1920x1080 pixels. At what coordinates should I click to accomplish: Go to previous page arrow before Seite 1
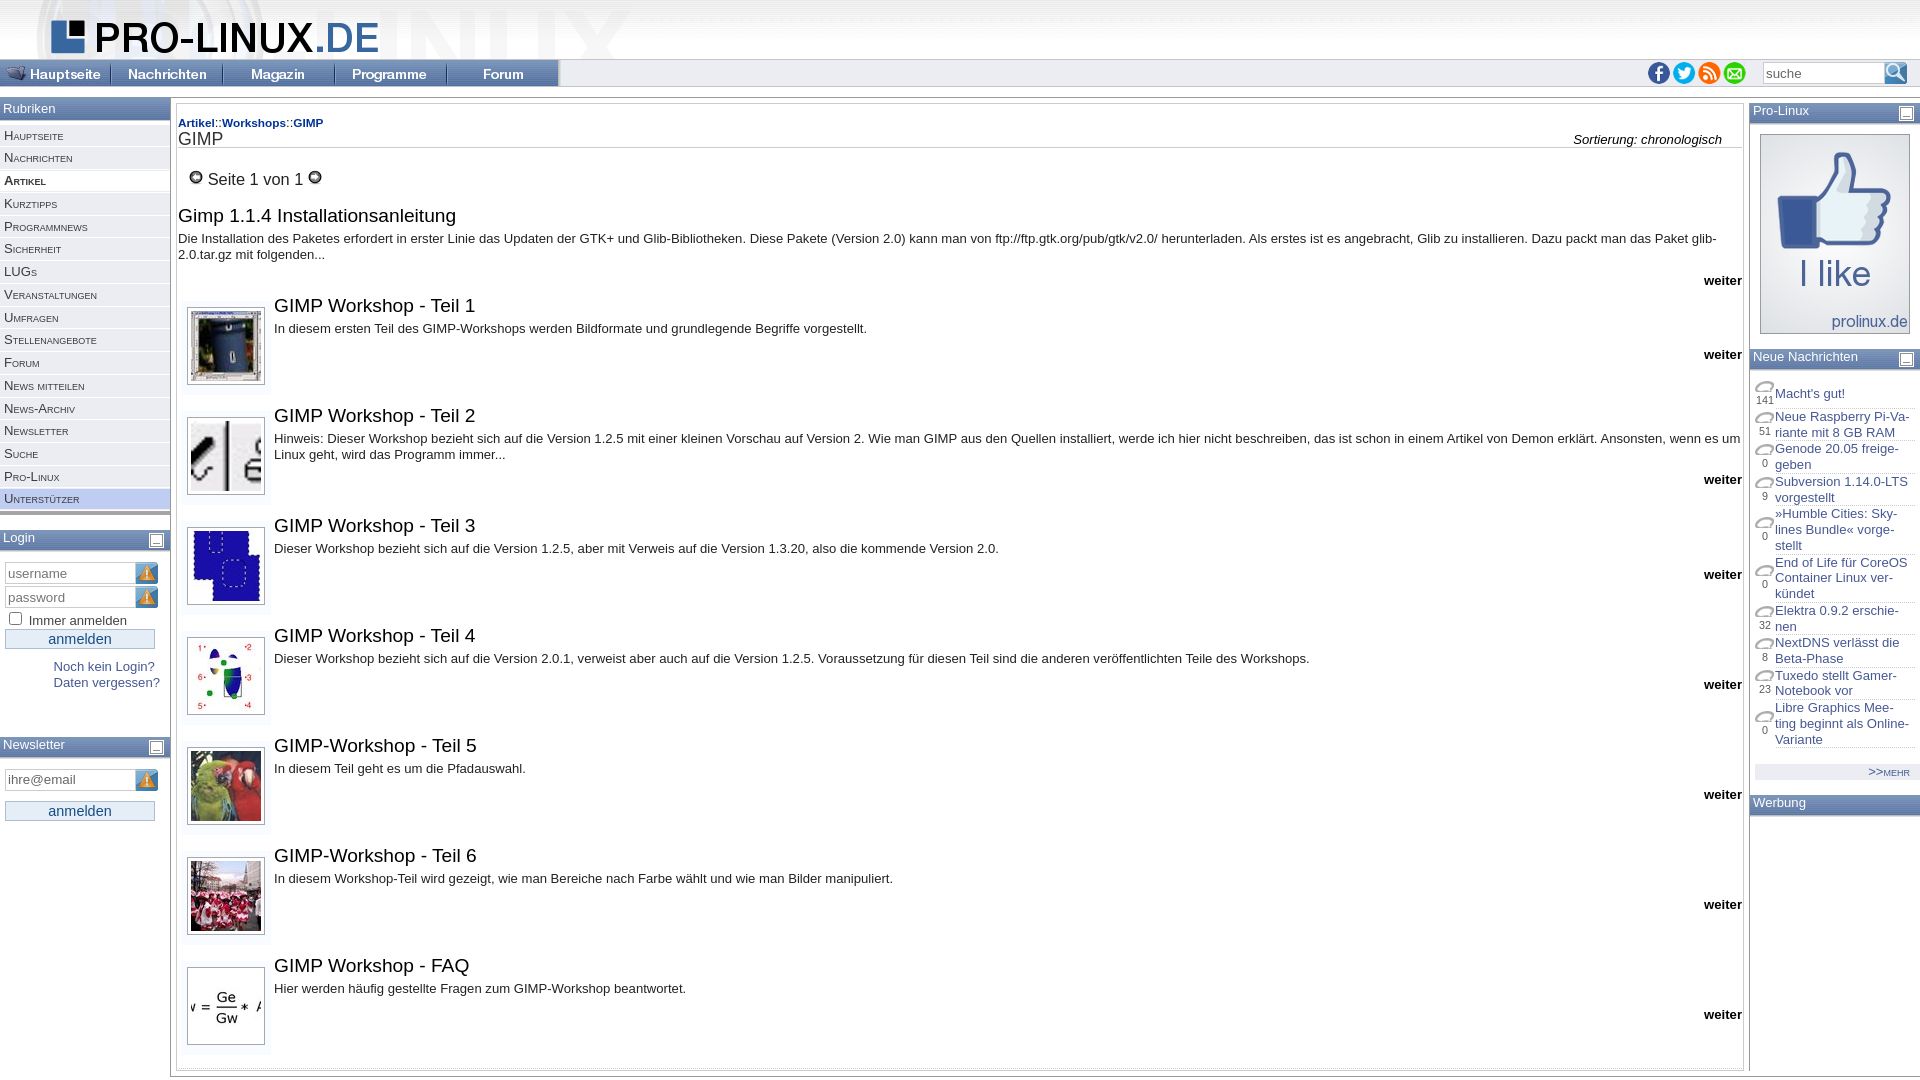[x=196, y=177]
